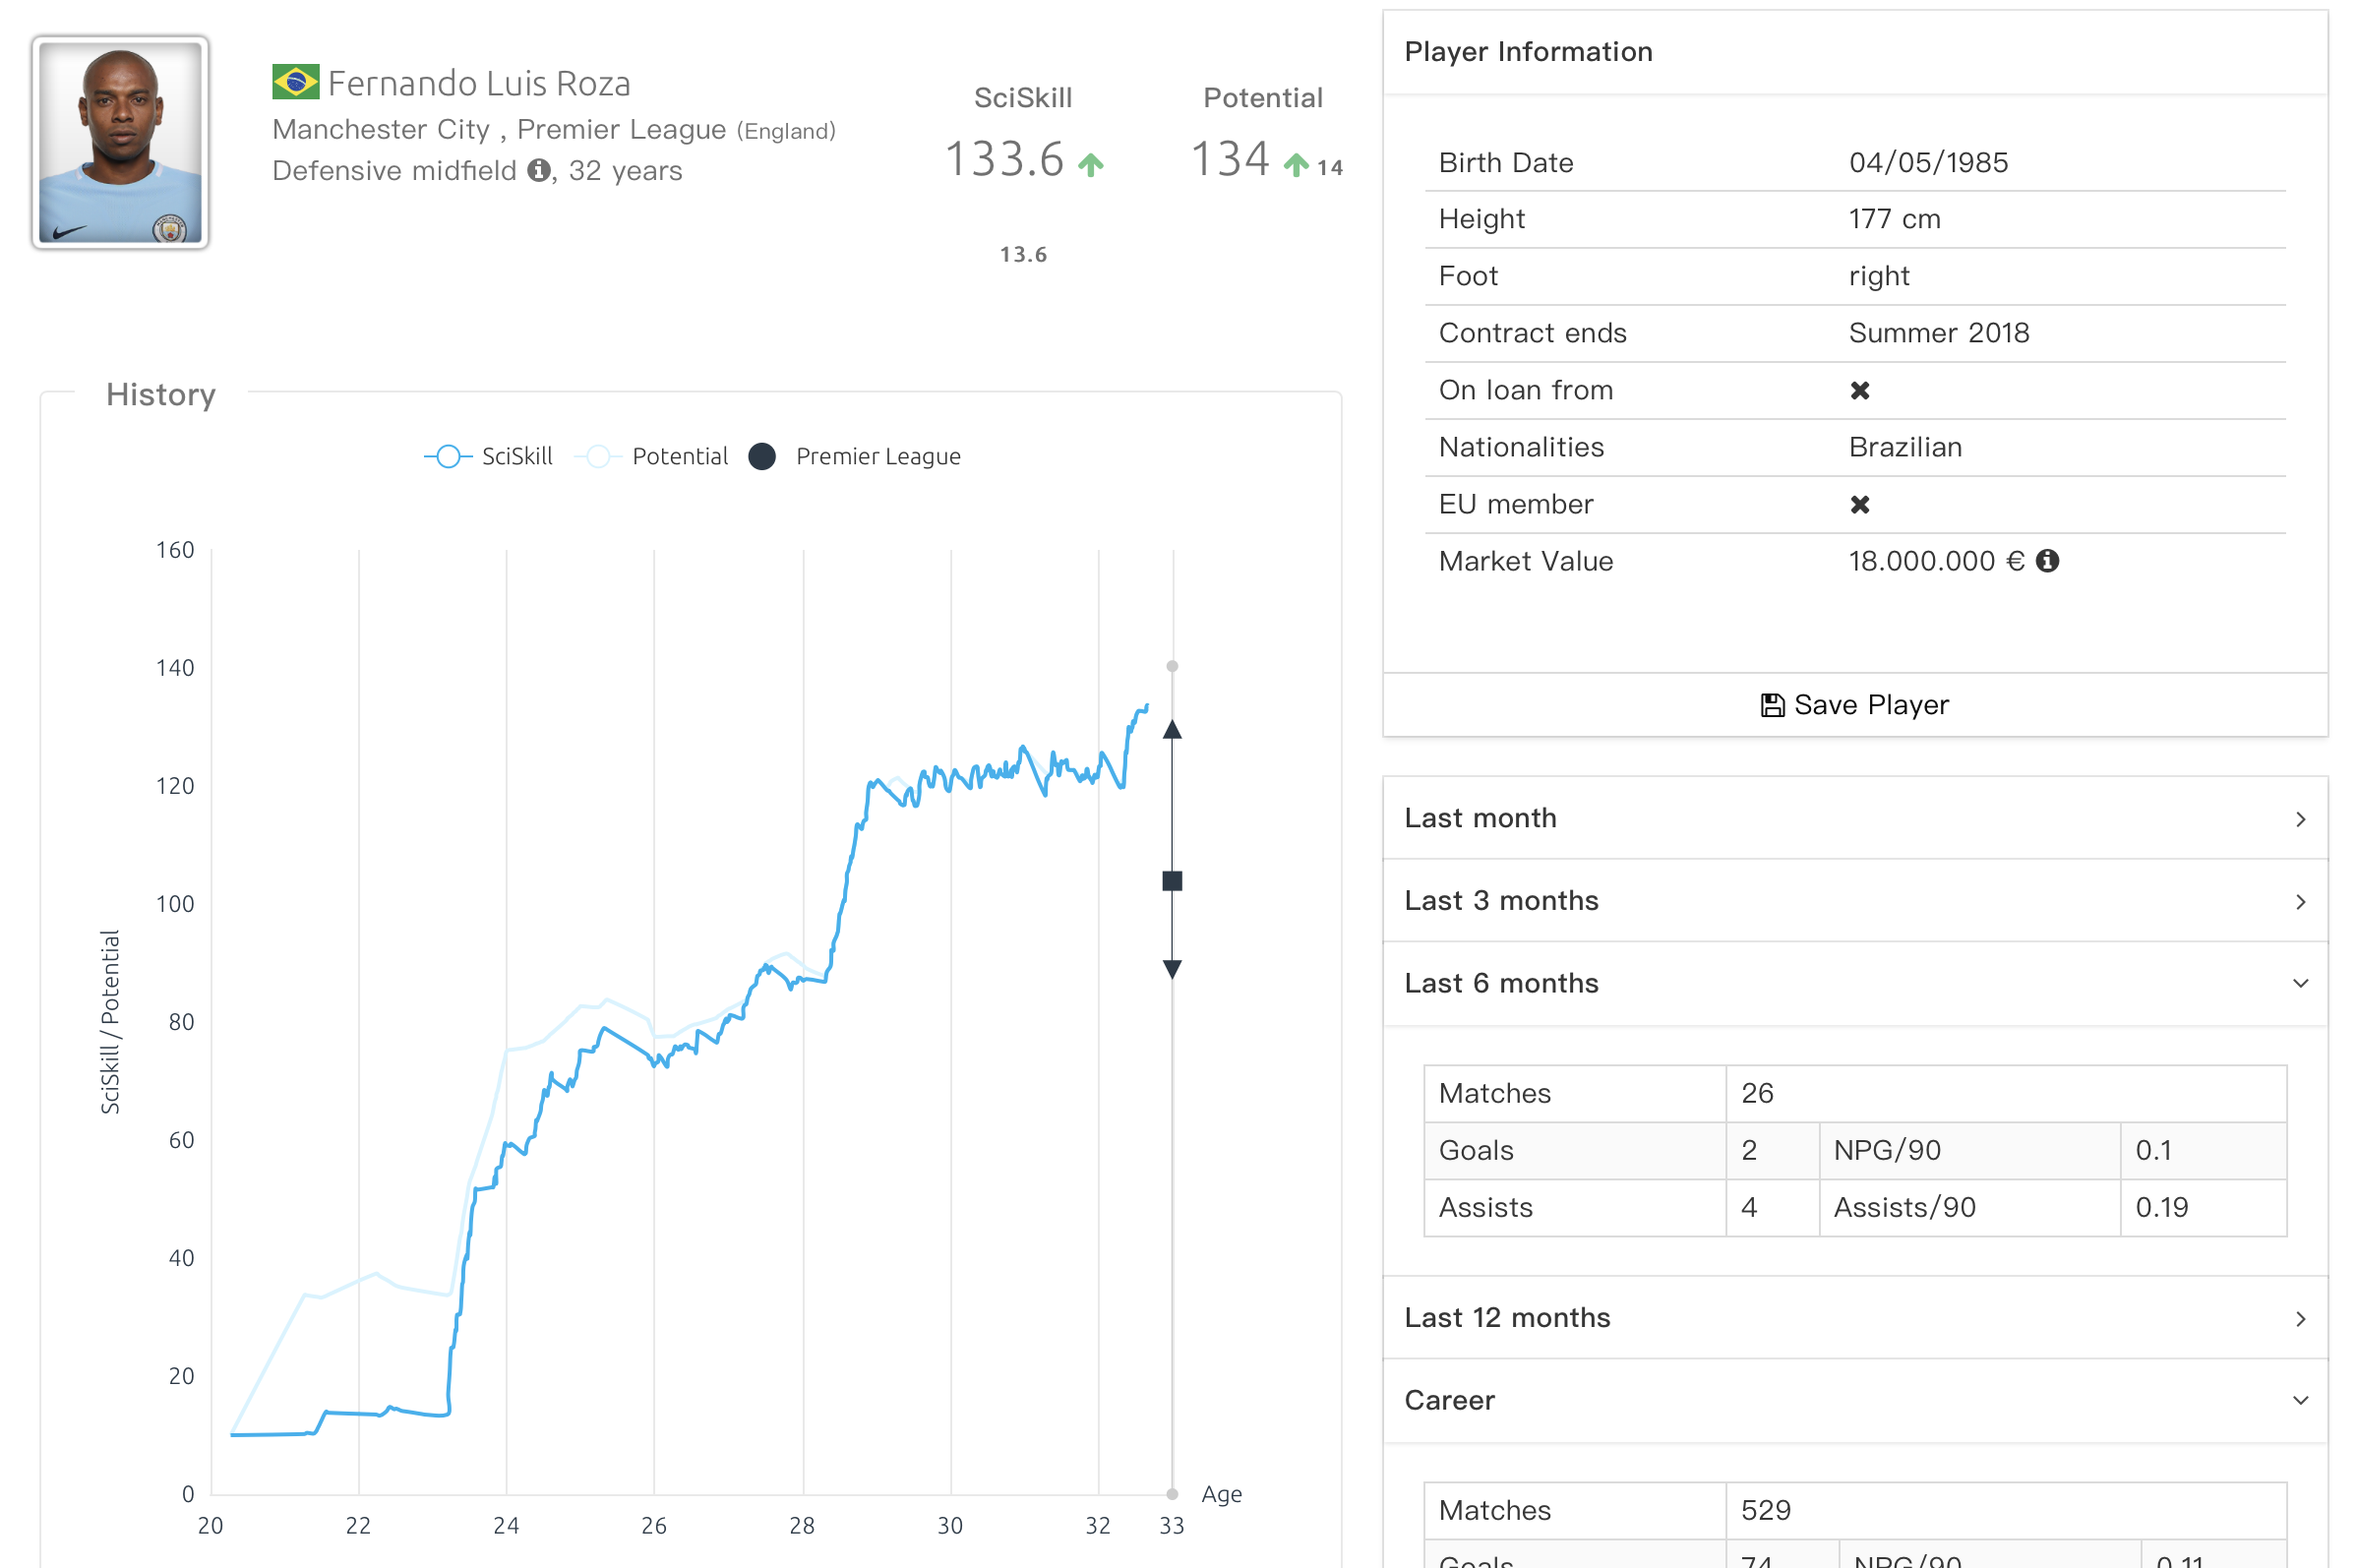2357x1568 pixels.
Task: Expand the Last 3 months section
Action: click(x=1854, y=901)
